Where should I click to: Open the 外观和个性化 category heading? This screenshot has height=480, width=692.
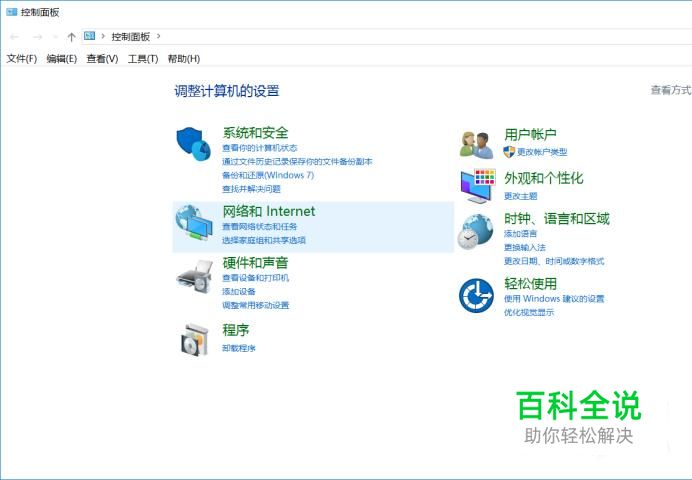544,178
